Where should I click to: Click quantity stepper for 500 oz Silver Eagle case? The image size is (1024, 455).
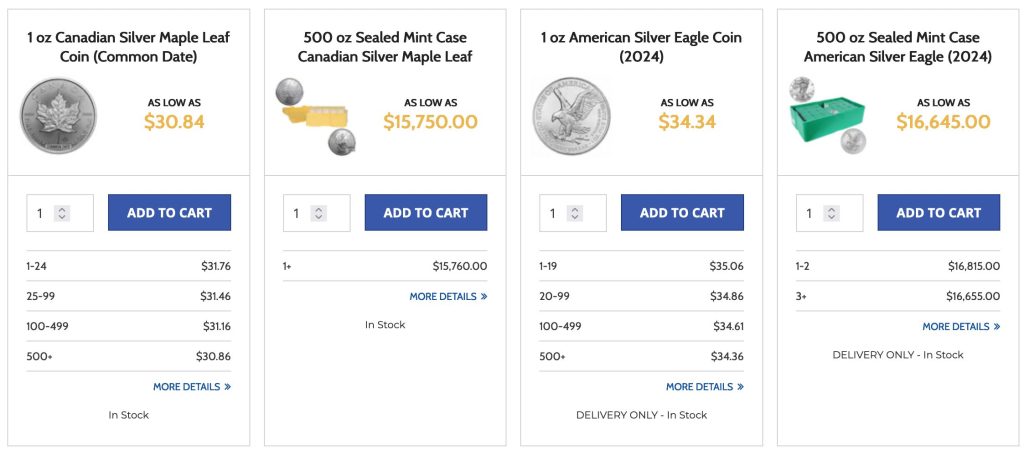(831, 213)
